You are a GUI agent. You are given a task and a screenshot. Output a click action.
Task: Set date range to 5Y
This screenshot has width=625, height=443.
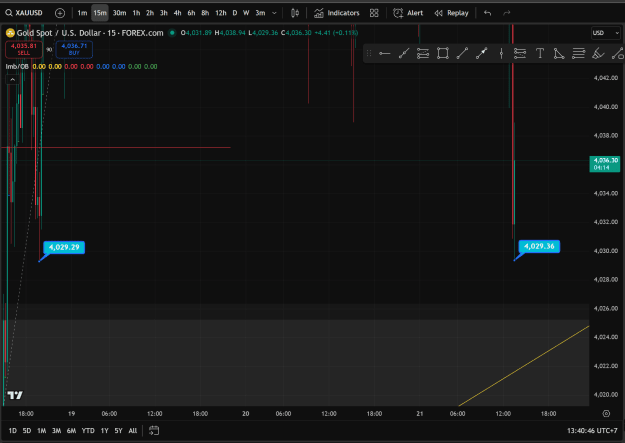[118, 431]
